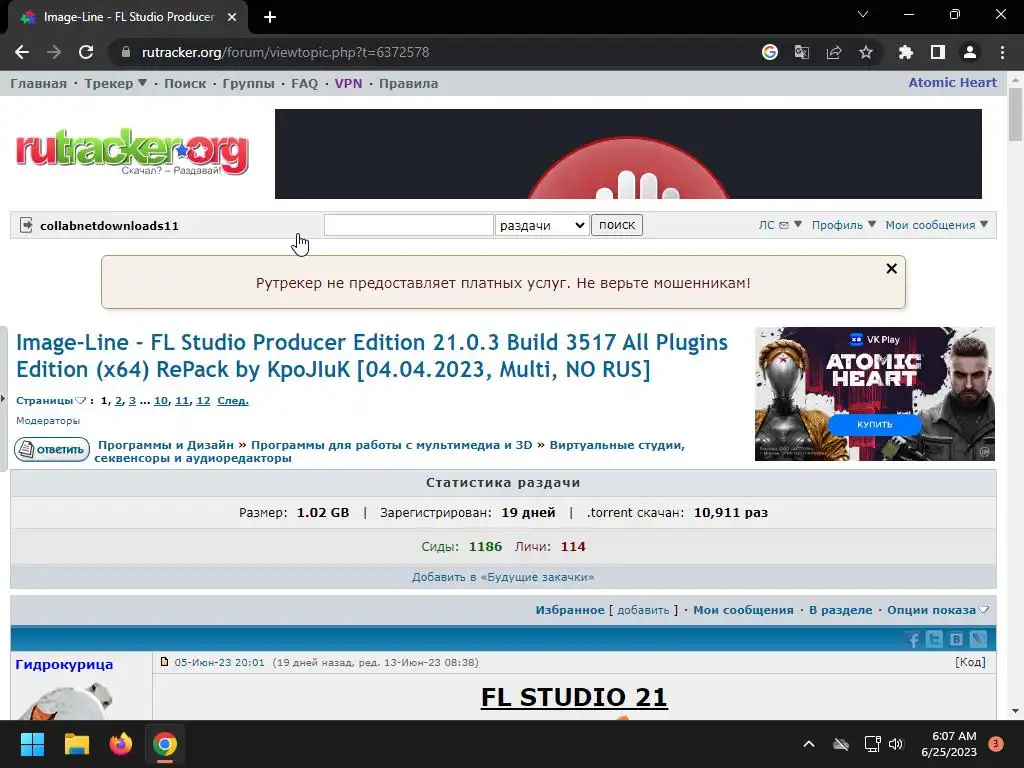The image size is (1024, 768).
Task: Open the Гидрокурица user profile
Action: pos(64,664)
